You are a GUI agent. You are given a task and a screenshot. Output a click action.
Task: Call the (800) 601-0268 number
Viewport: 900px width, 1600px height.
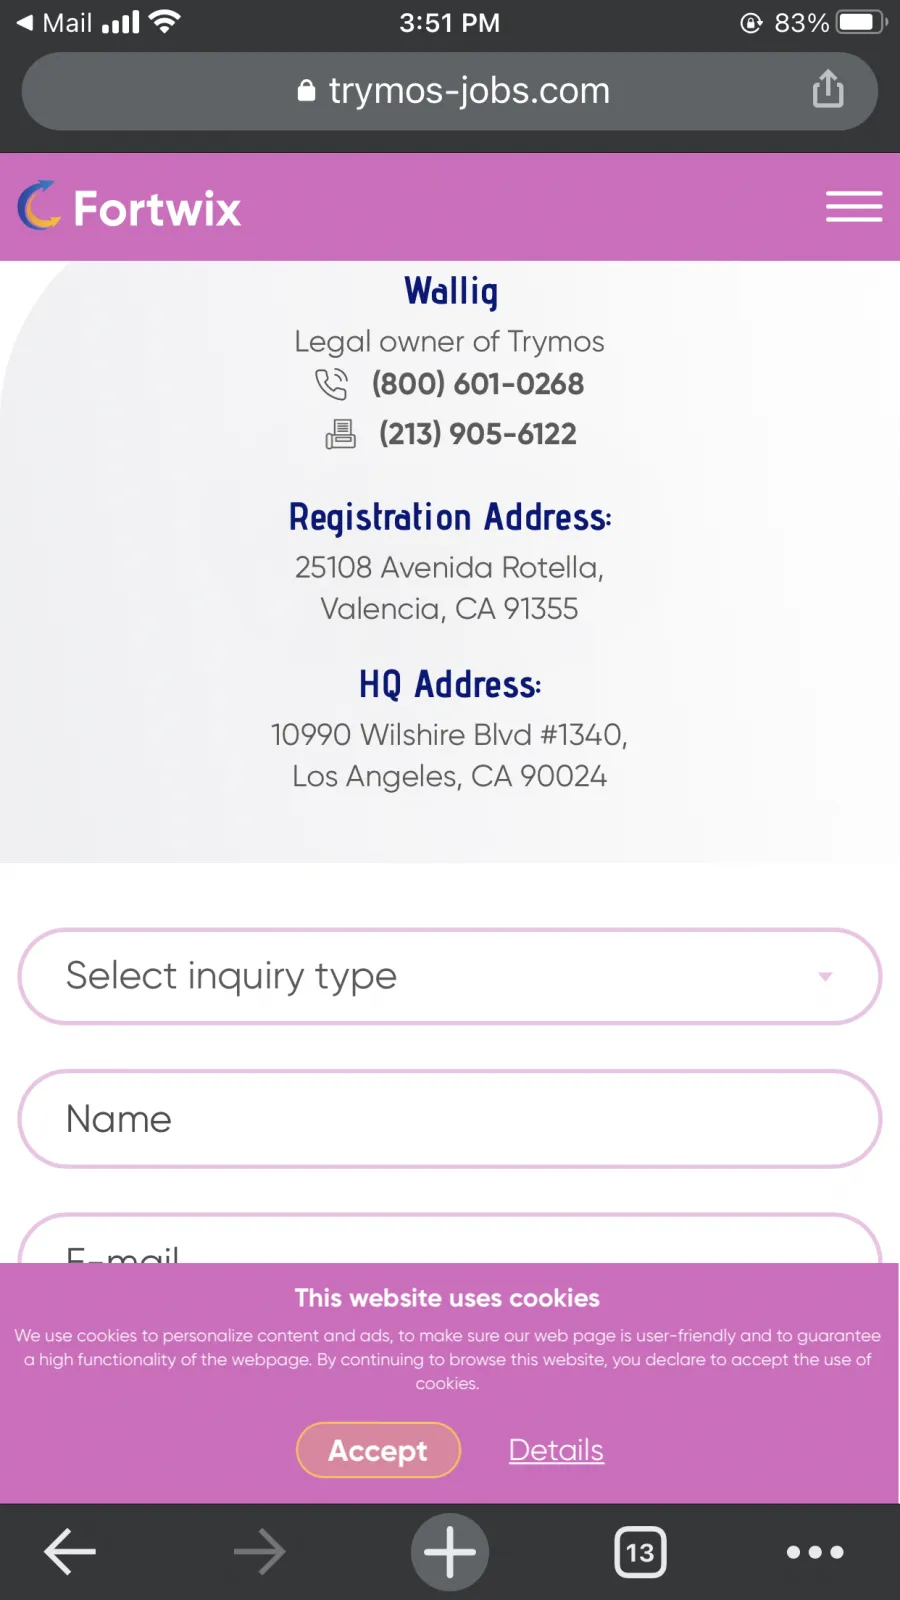(x=478, y=384)
